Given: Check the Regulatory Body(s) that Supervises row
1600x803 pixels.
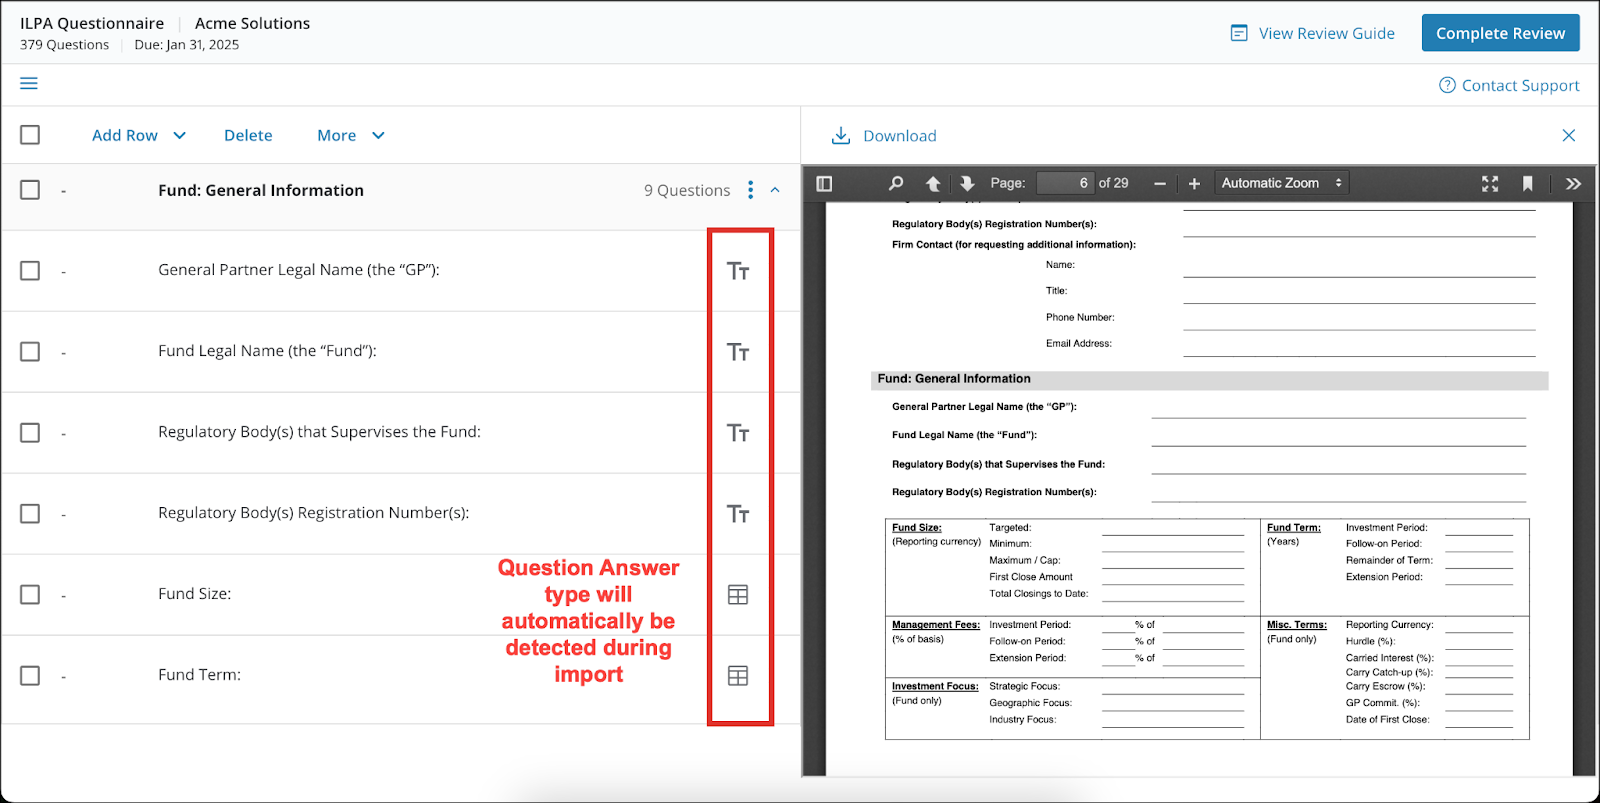Looking at the screenshot, I should (30, 433).
